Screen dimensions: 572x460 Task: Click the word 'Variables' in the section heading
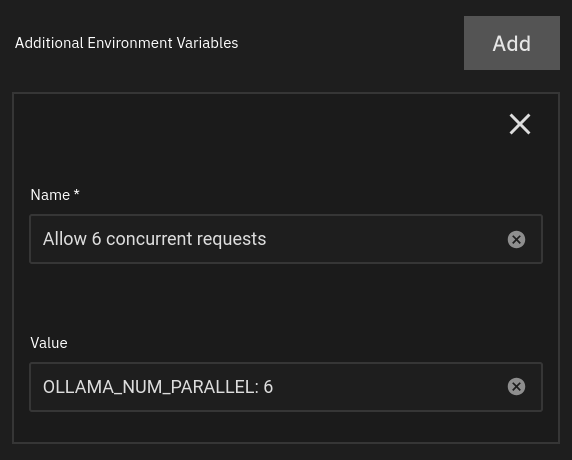[x=207, y=43]
